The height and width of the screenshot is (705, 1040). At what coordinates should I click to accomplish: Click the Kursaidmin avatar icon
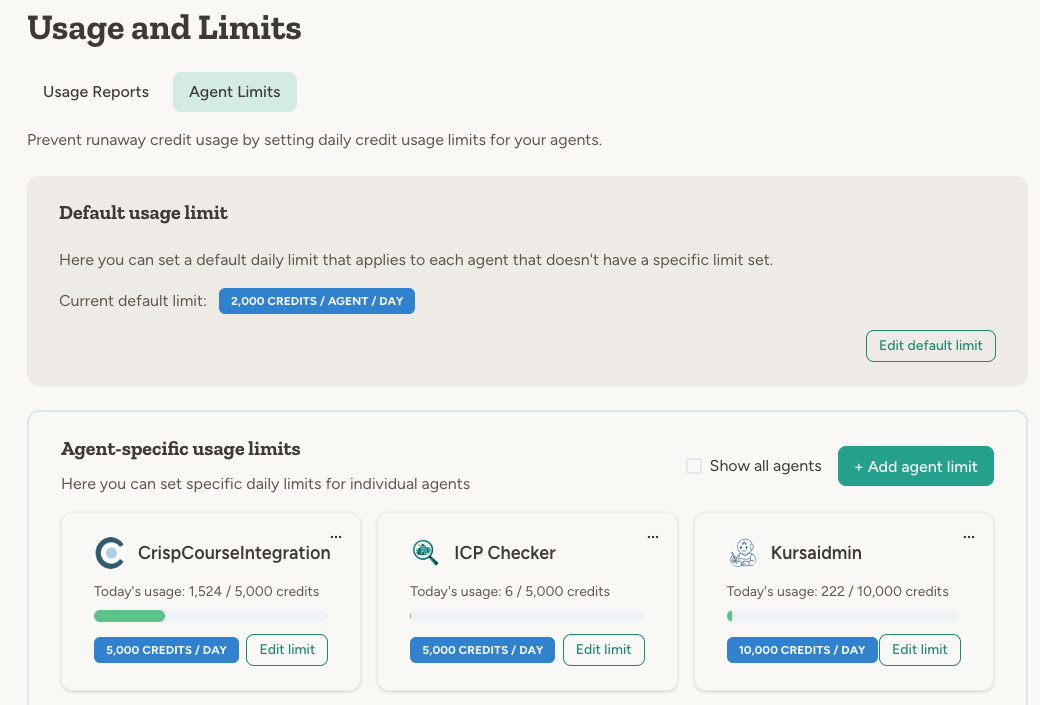coord(742,552)
